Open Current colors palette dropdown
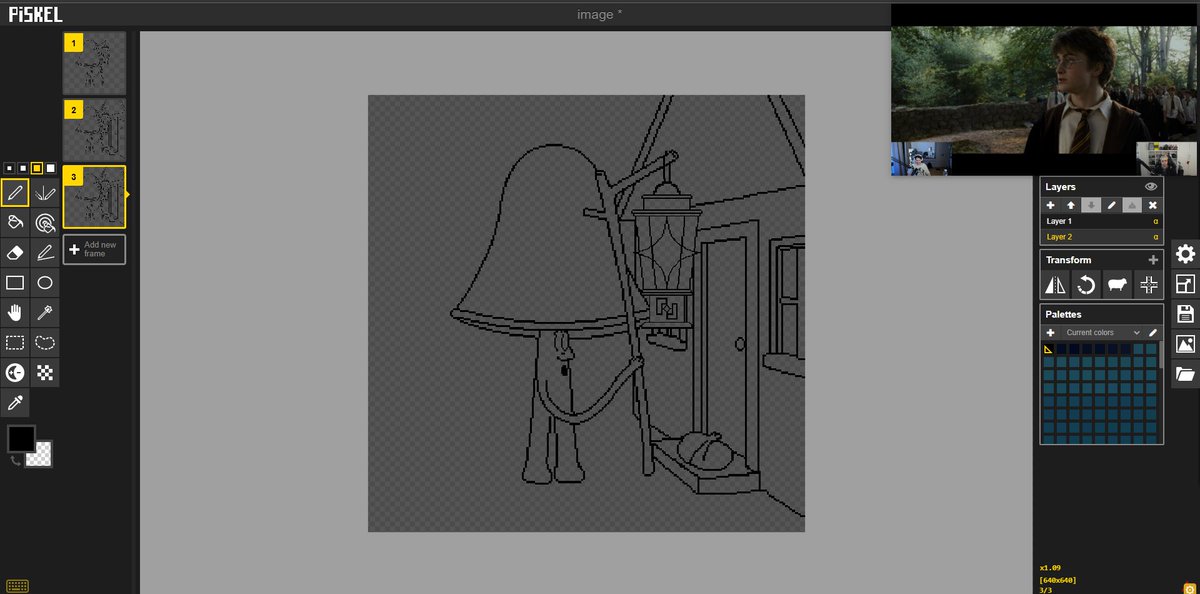Screen dimensions: 1200x594 tap(1102, 333)
